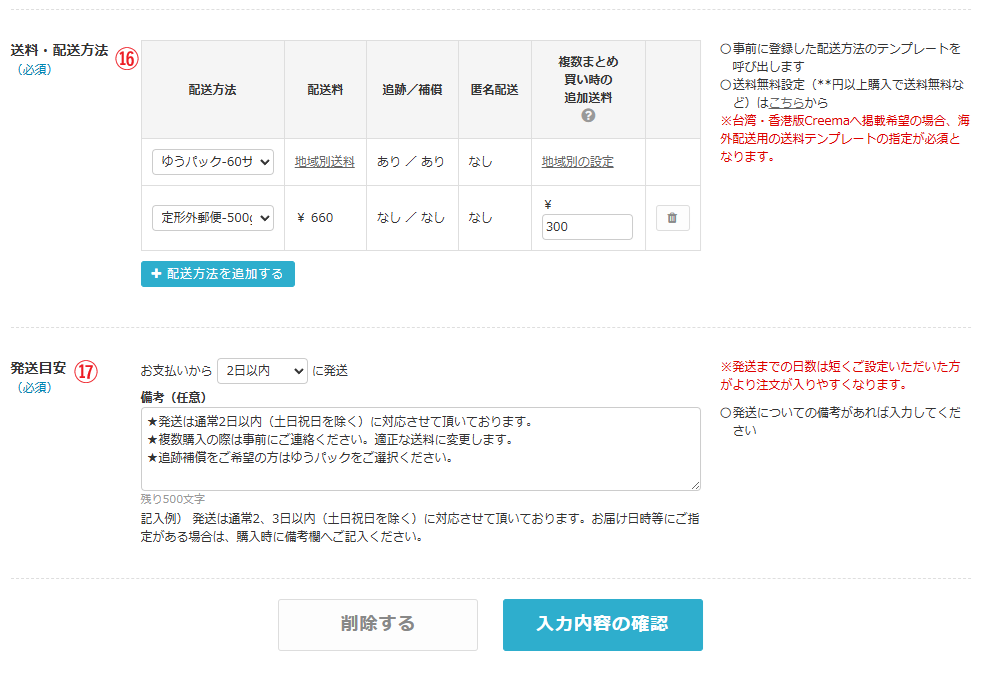Click the question mark help icon
Screen dimensions: 983x675
(x=588, y=116)
